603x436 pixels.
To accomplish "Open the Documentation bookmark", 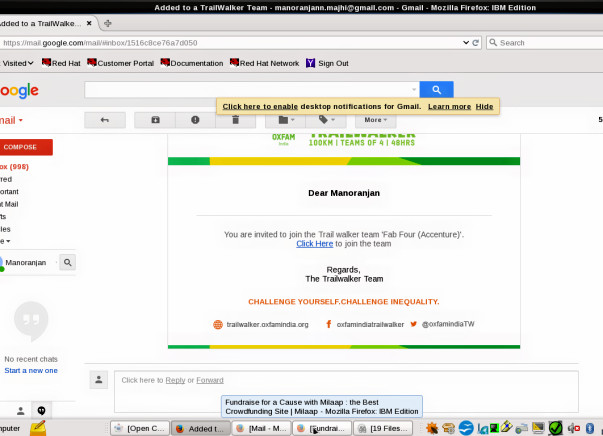I will [192, 63].
